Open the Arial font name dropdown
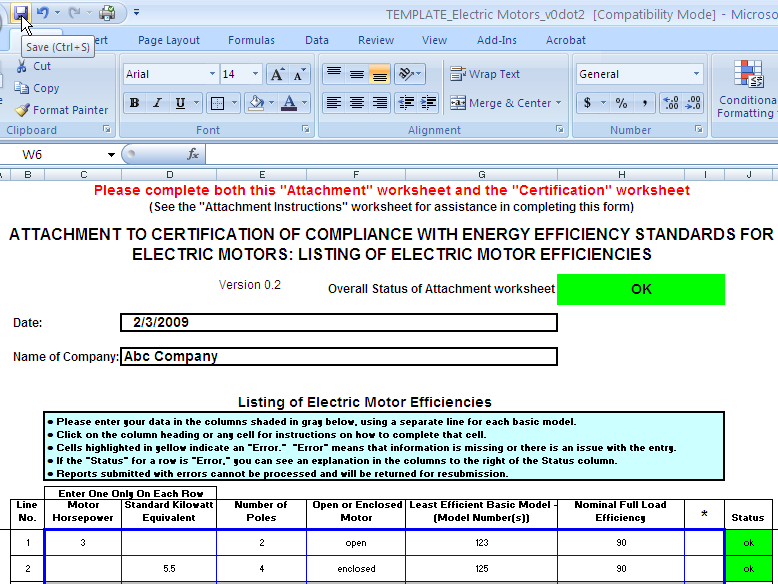Viewport: 778px width, 584px height. 212,75
